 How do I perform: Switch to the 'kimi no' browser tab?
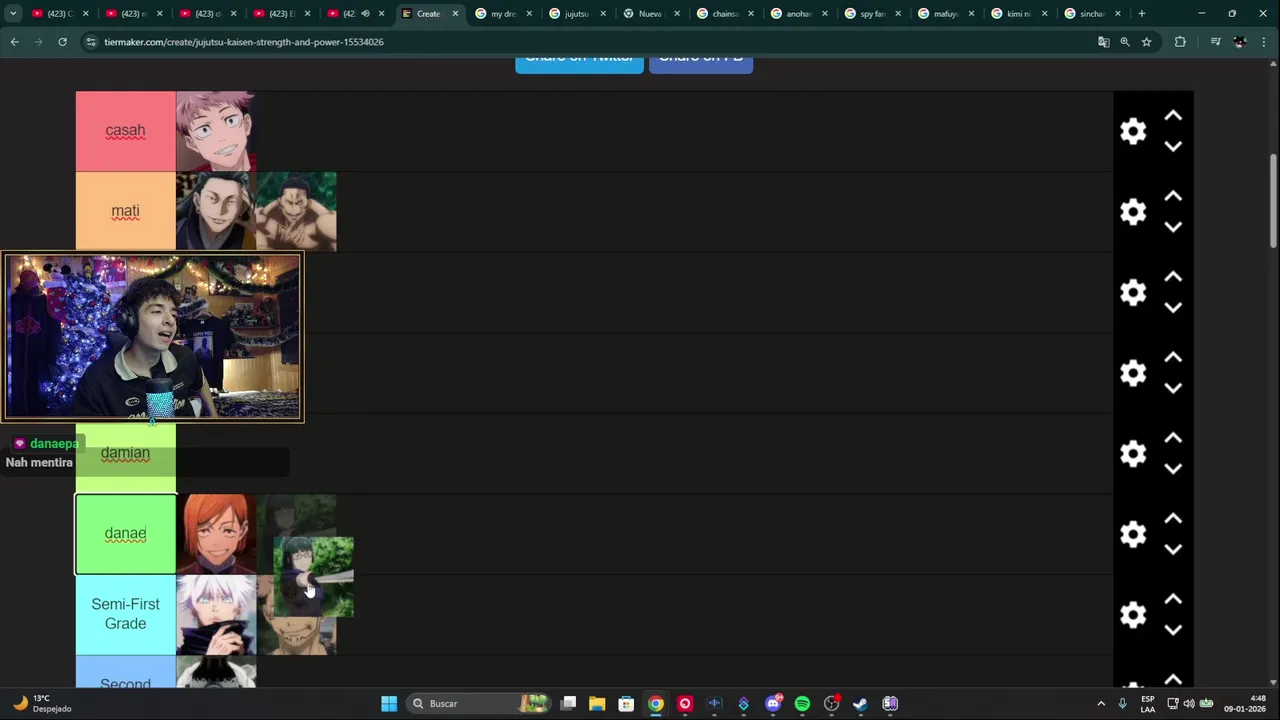click(1017, 14)
